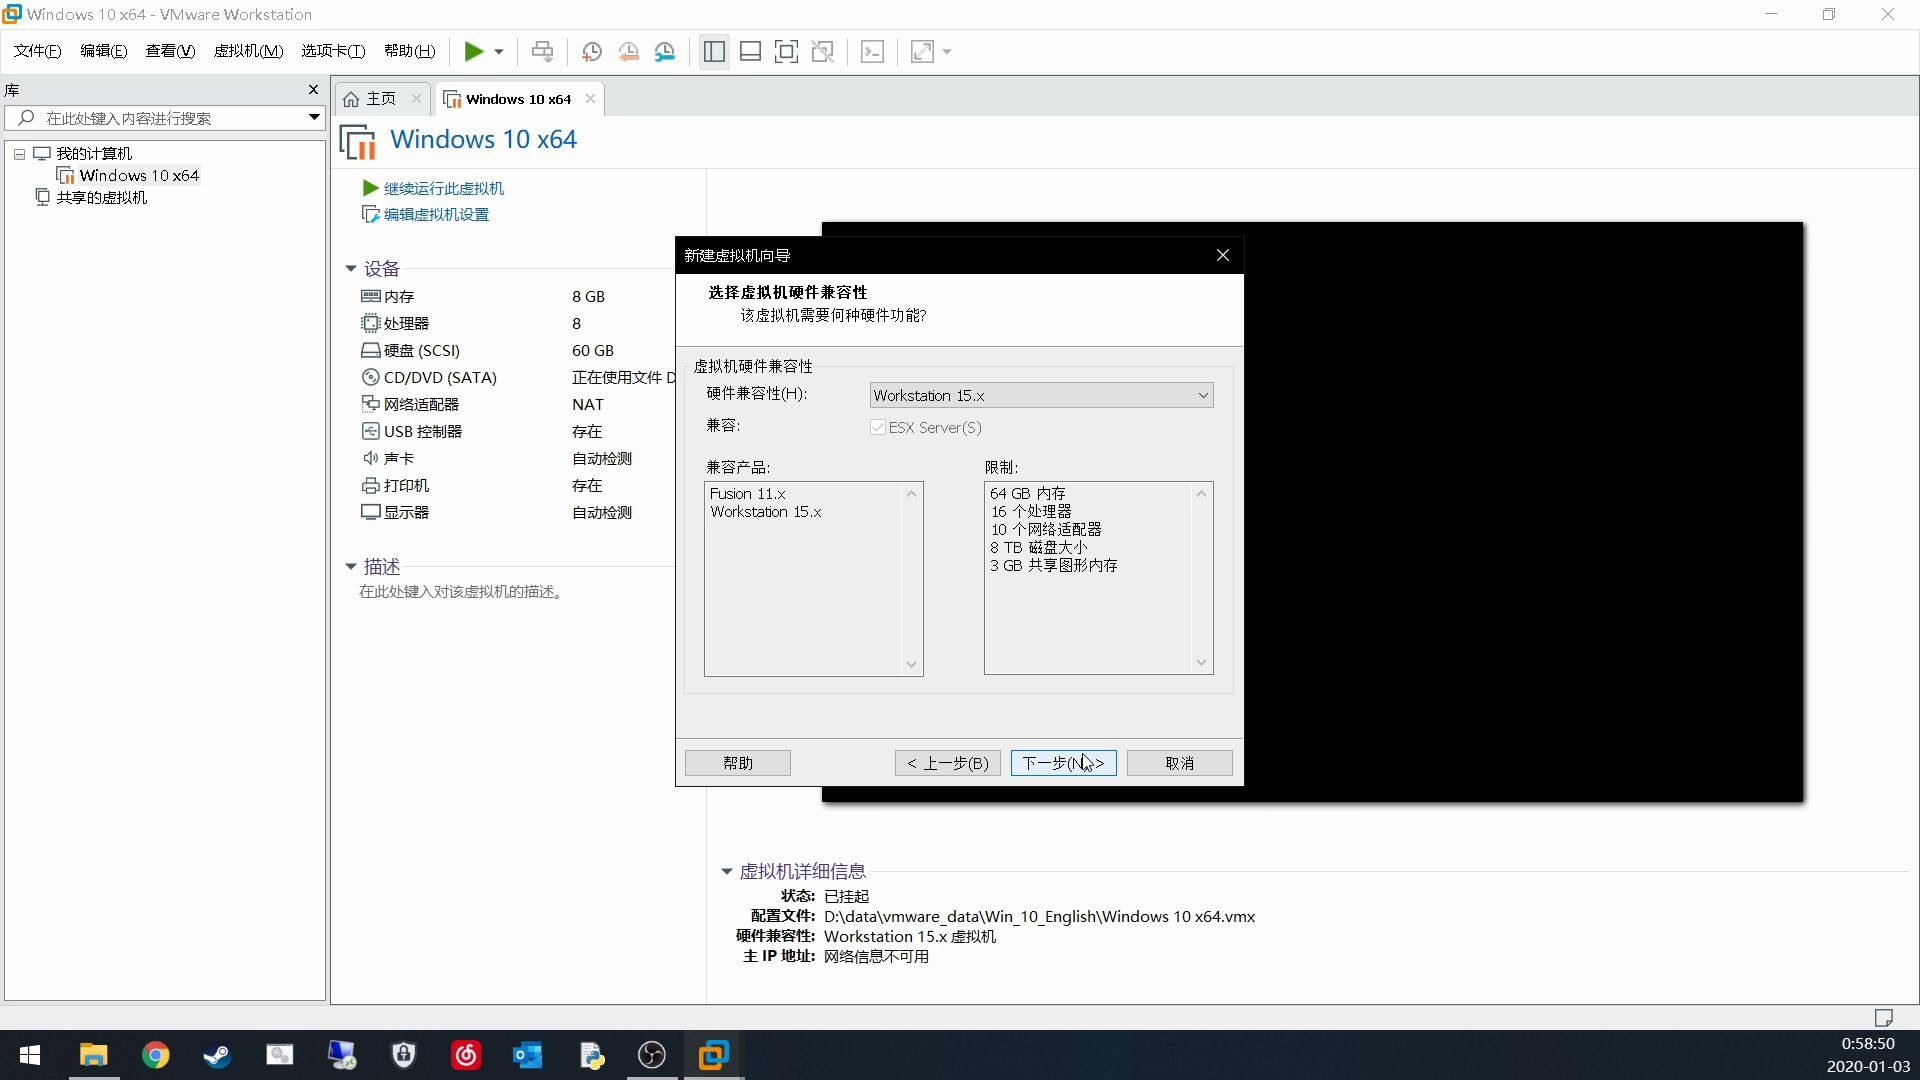Select the Take Snapshot icon

pos(591,51)
